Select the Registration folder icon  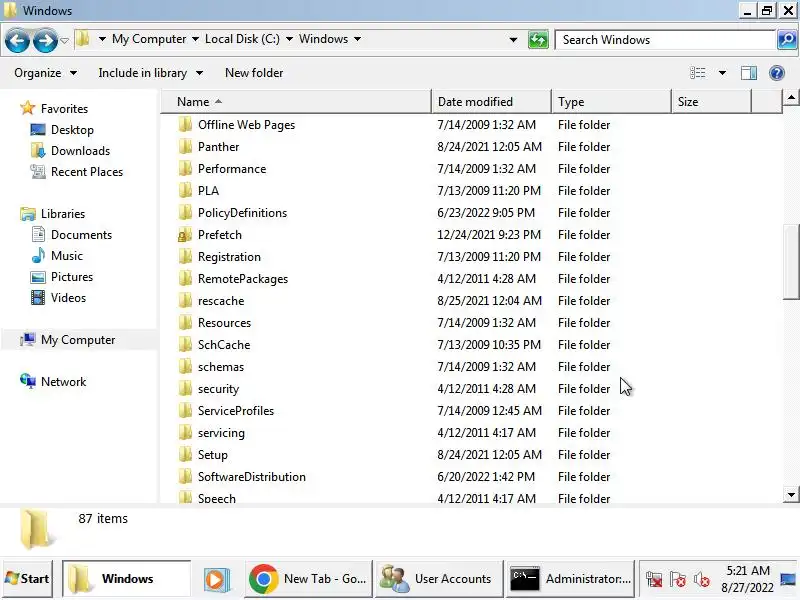[x=185, y=257]
